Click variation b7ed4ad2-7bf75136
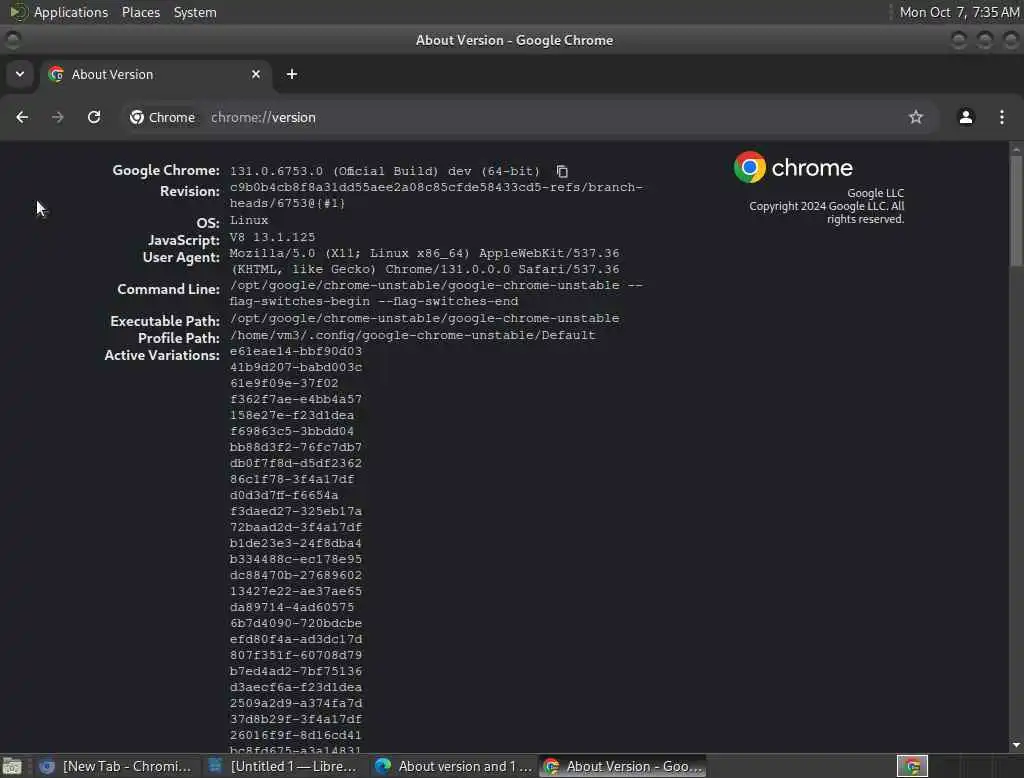 tap(296, 671)
